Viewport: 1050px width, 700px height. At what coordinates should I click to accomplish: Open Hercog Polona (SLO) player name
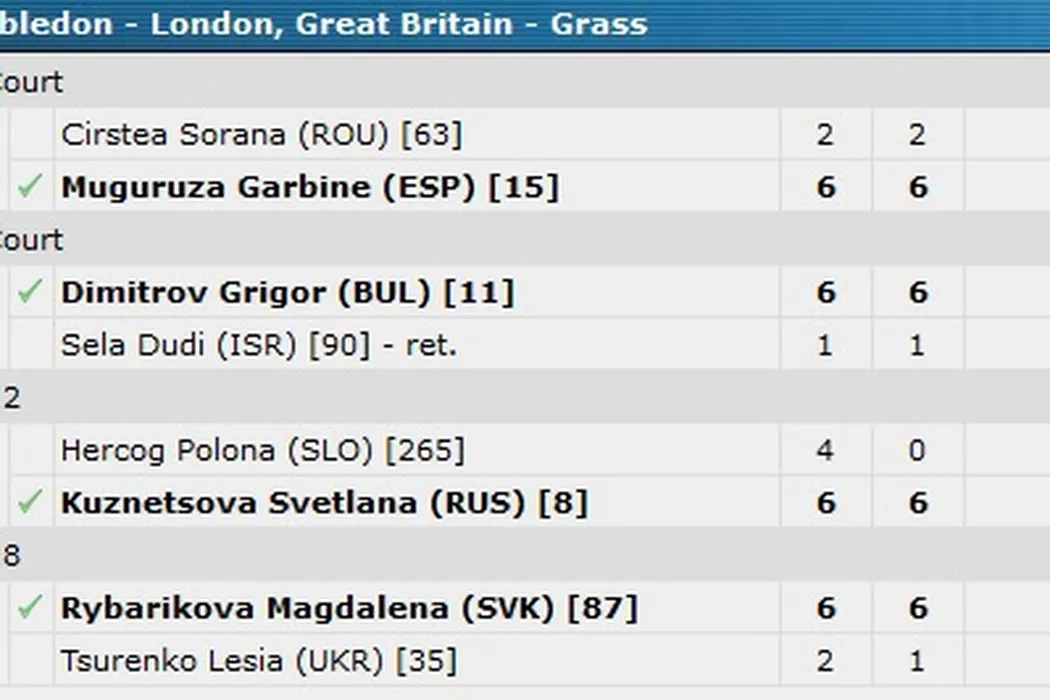click(262, 450)
